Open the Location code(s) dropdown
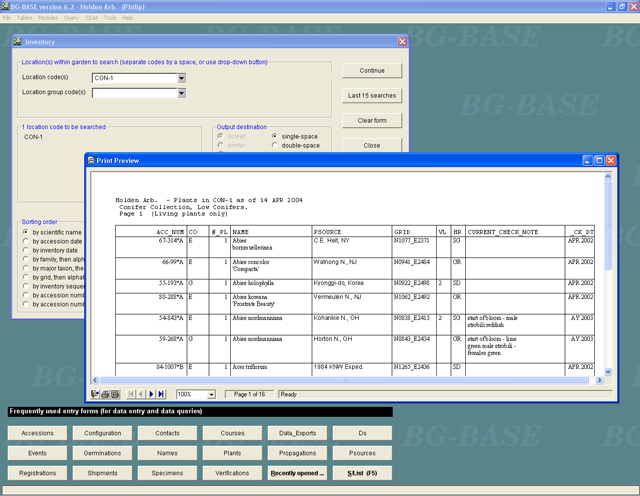The height and width of the screenshot is (496, 640). [182, 78]
